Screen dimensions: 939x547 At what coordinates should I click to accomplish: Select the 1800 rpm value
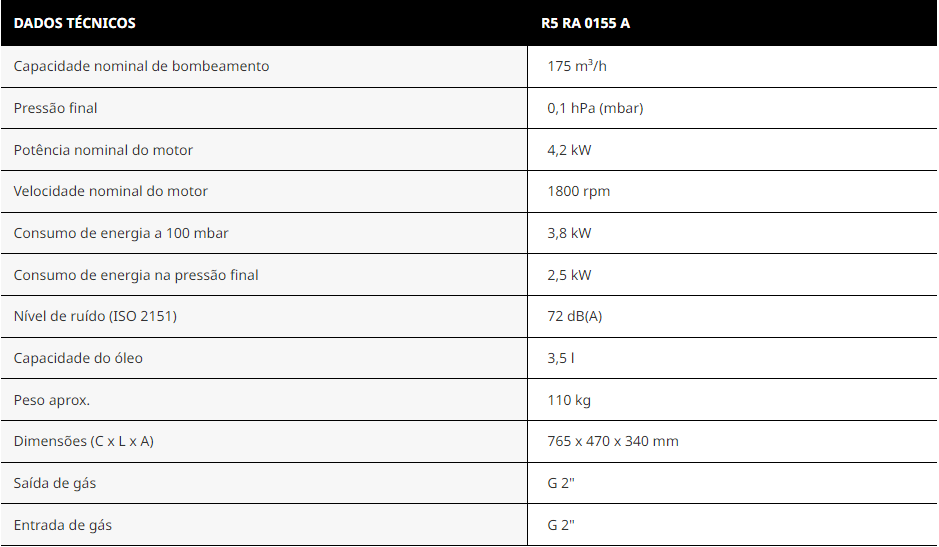click(578, 192)
